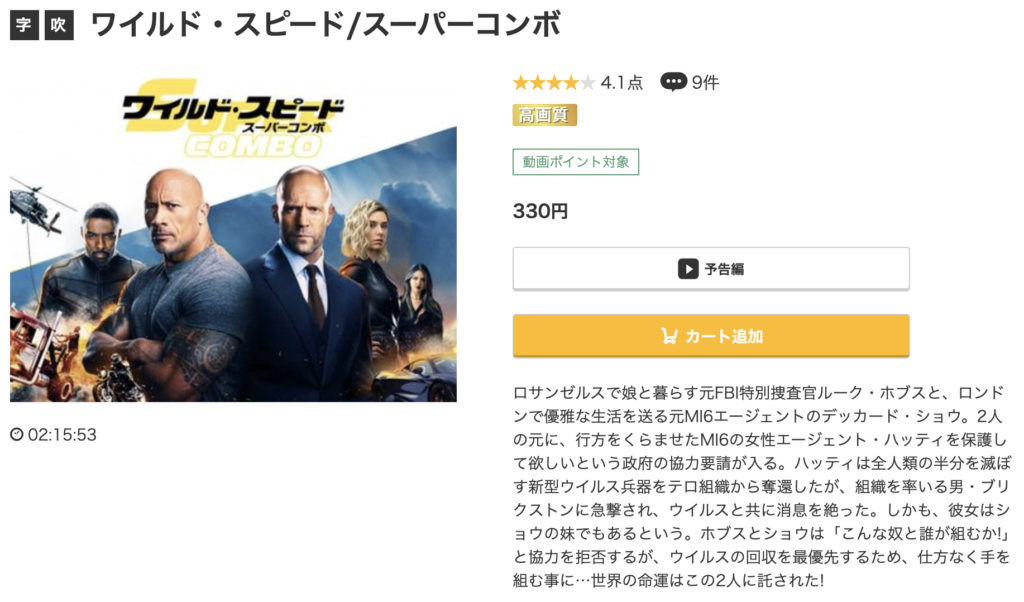1024x602 pixels.
Task: Click the スーパーコンボ logo on poster
Action: [283, 128]
